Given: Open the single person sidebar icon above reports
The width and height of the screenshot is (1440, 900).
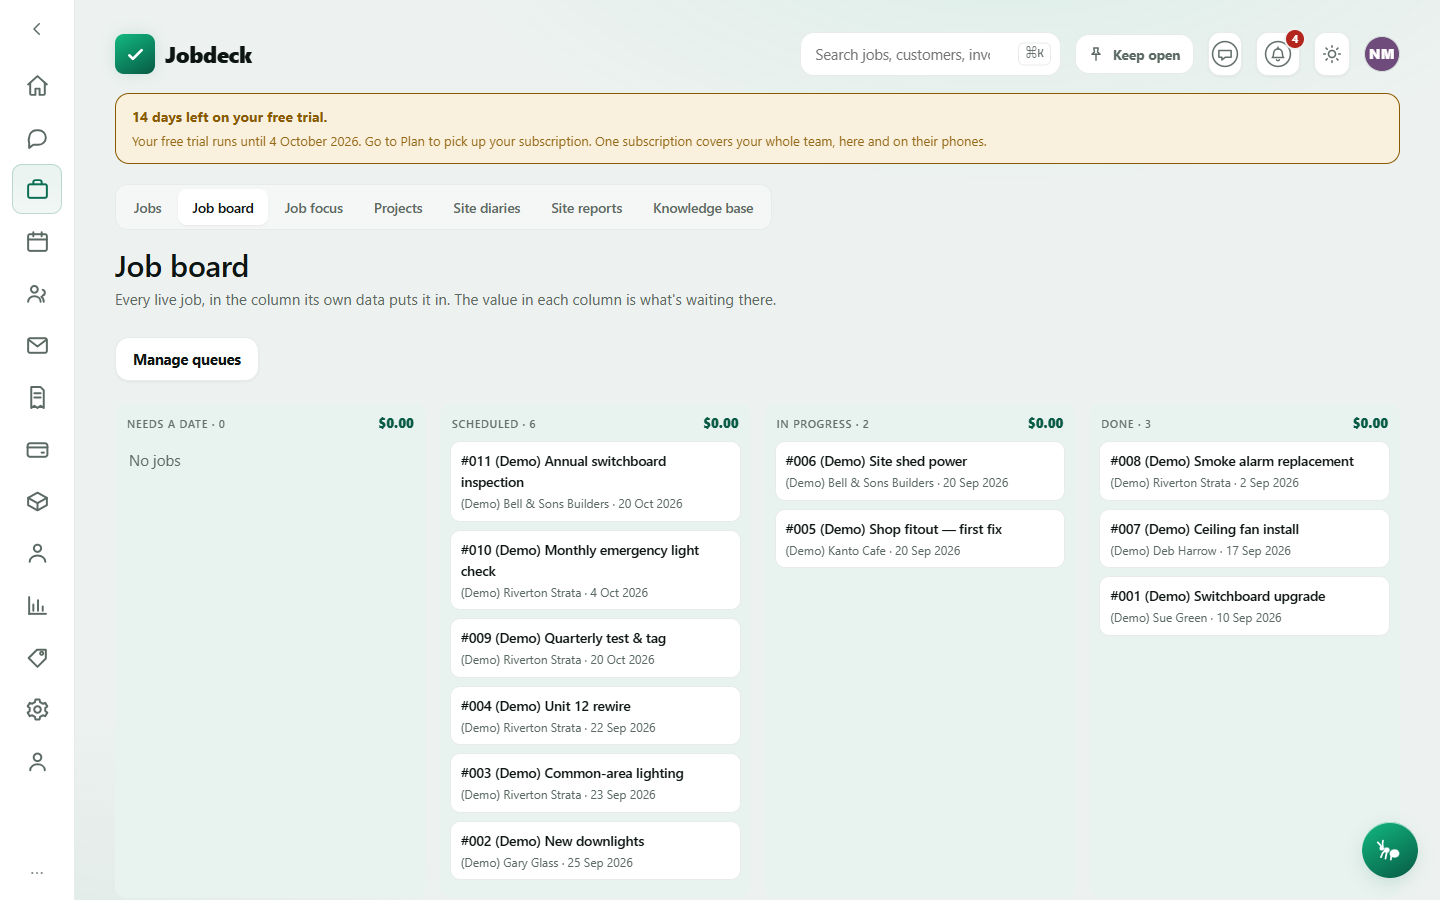Looking at the screenshot, I should pyautogui.click(x=37, y=554).
